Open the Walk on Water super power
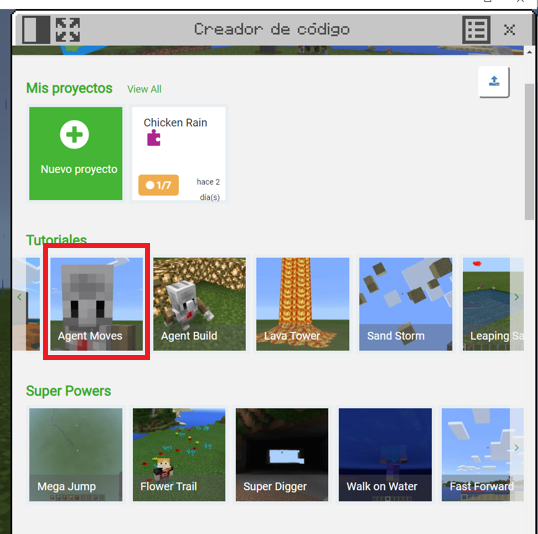The width and height of the screenshot is (538, 534). click(x=385, y=454)
